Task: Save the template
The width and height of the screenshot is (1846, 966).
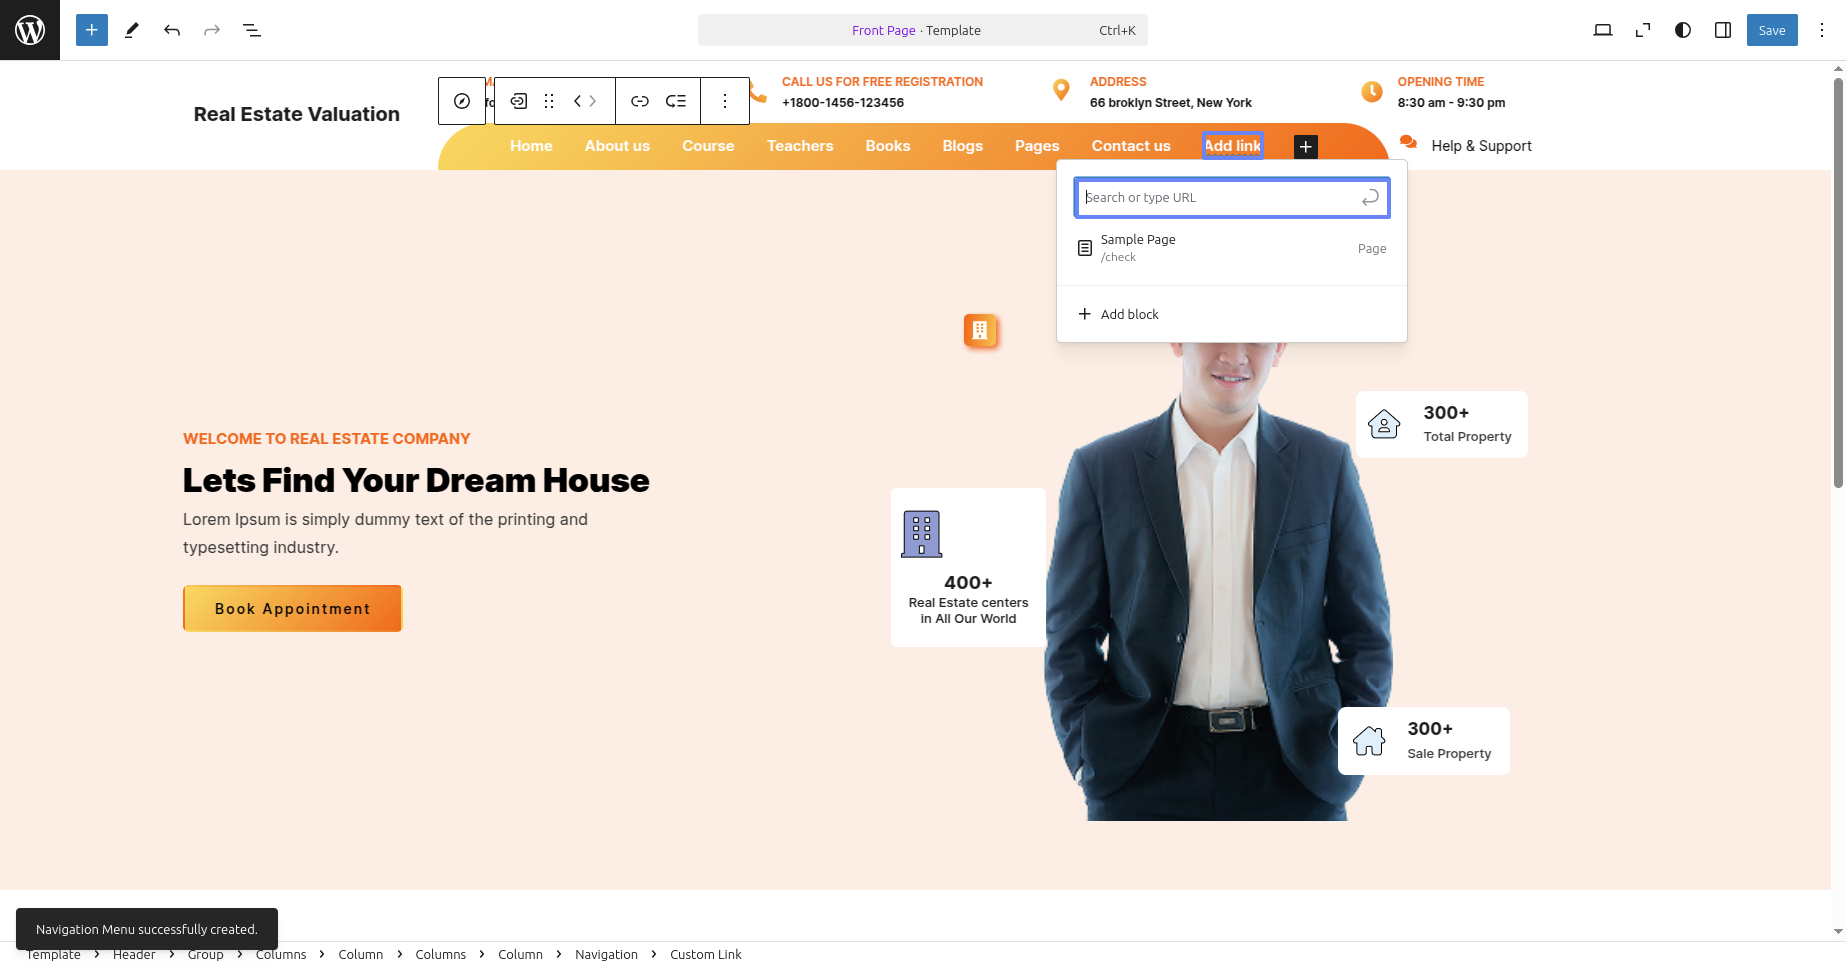Action: [1772, 30]
